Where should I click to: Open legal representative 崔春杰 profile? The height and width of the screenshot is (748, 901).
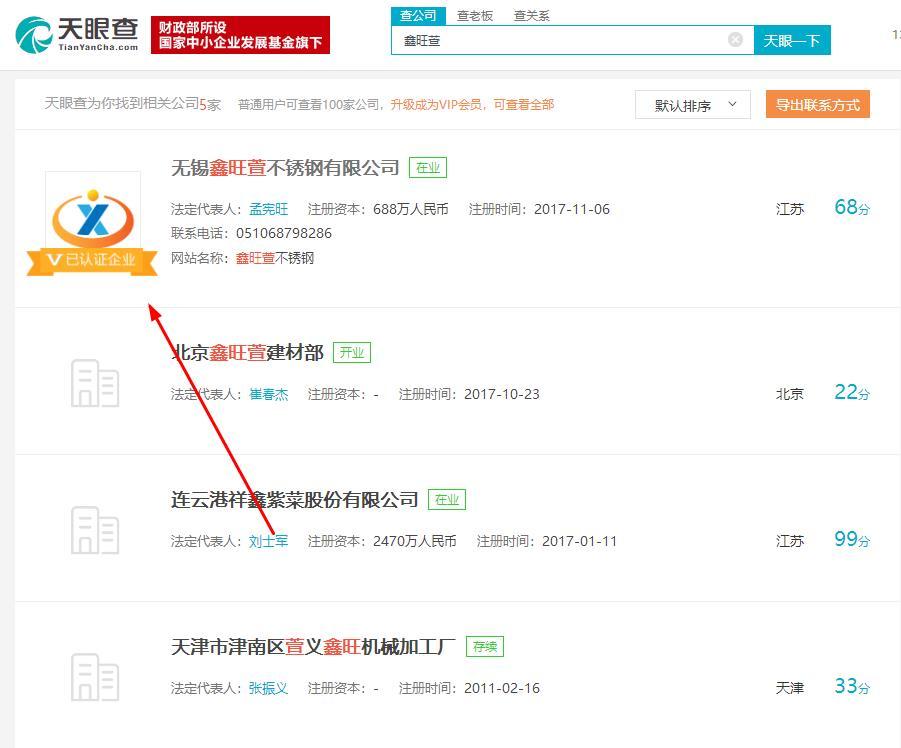point(268,394)
